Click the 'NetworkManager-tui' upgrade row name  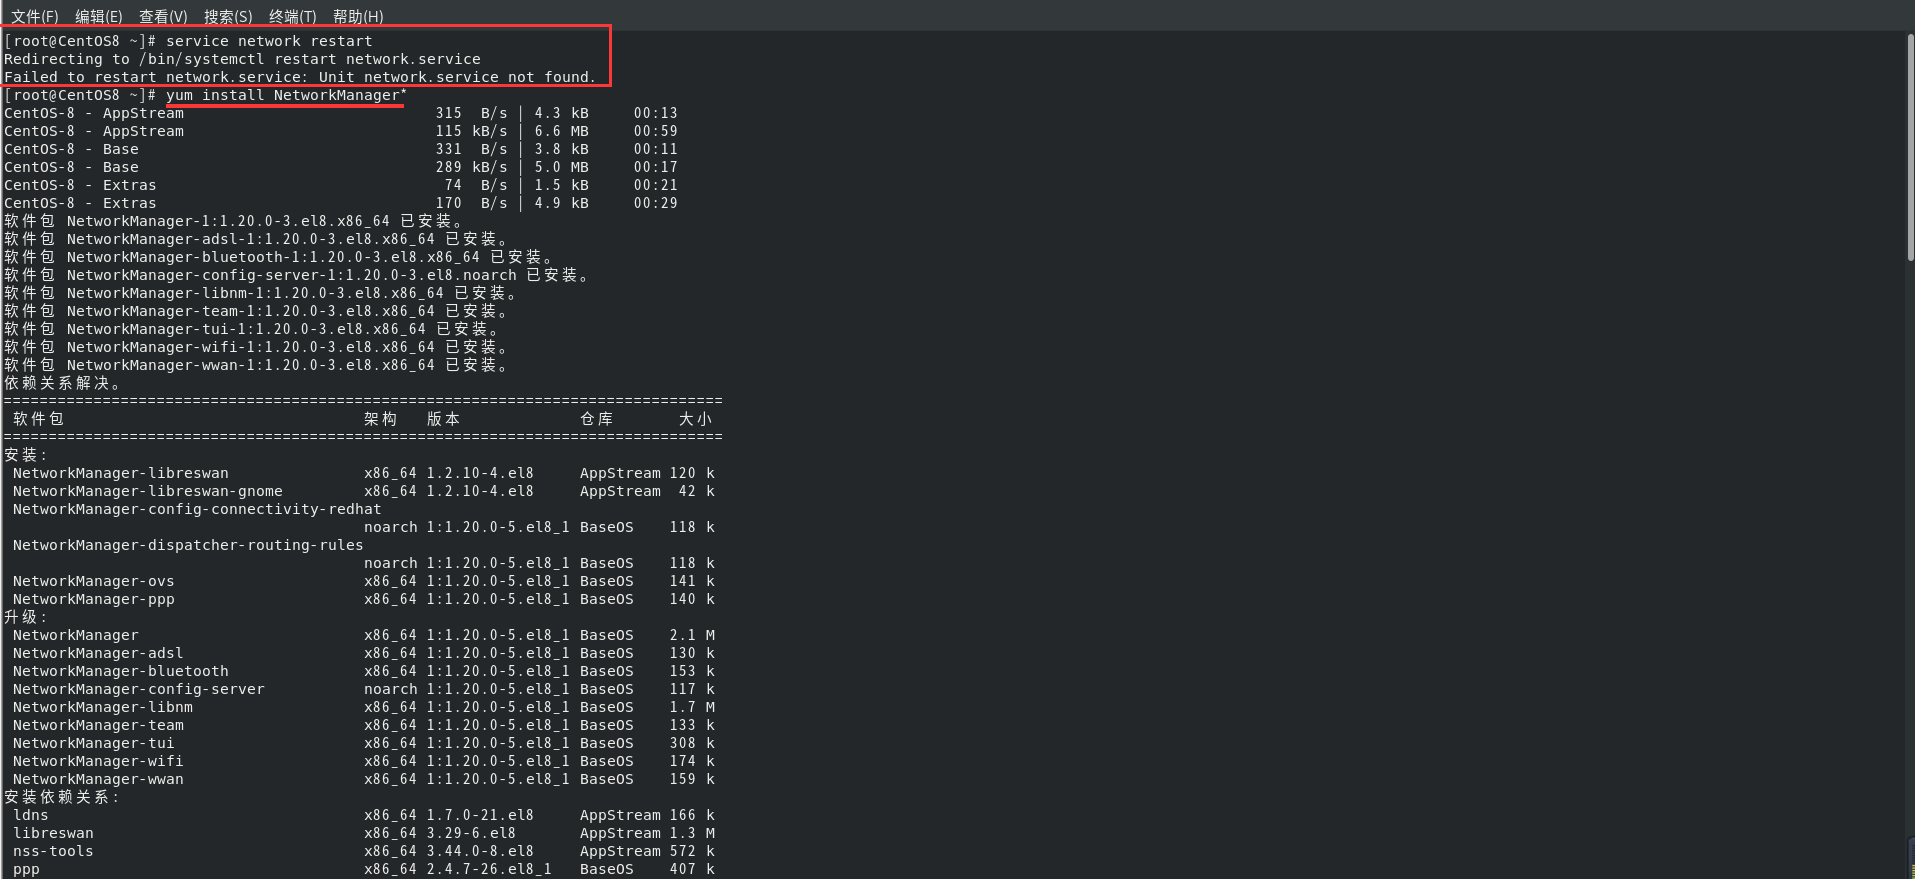[x=93, y=743]
